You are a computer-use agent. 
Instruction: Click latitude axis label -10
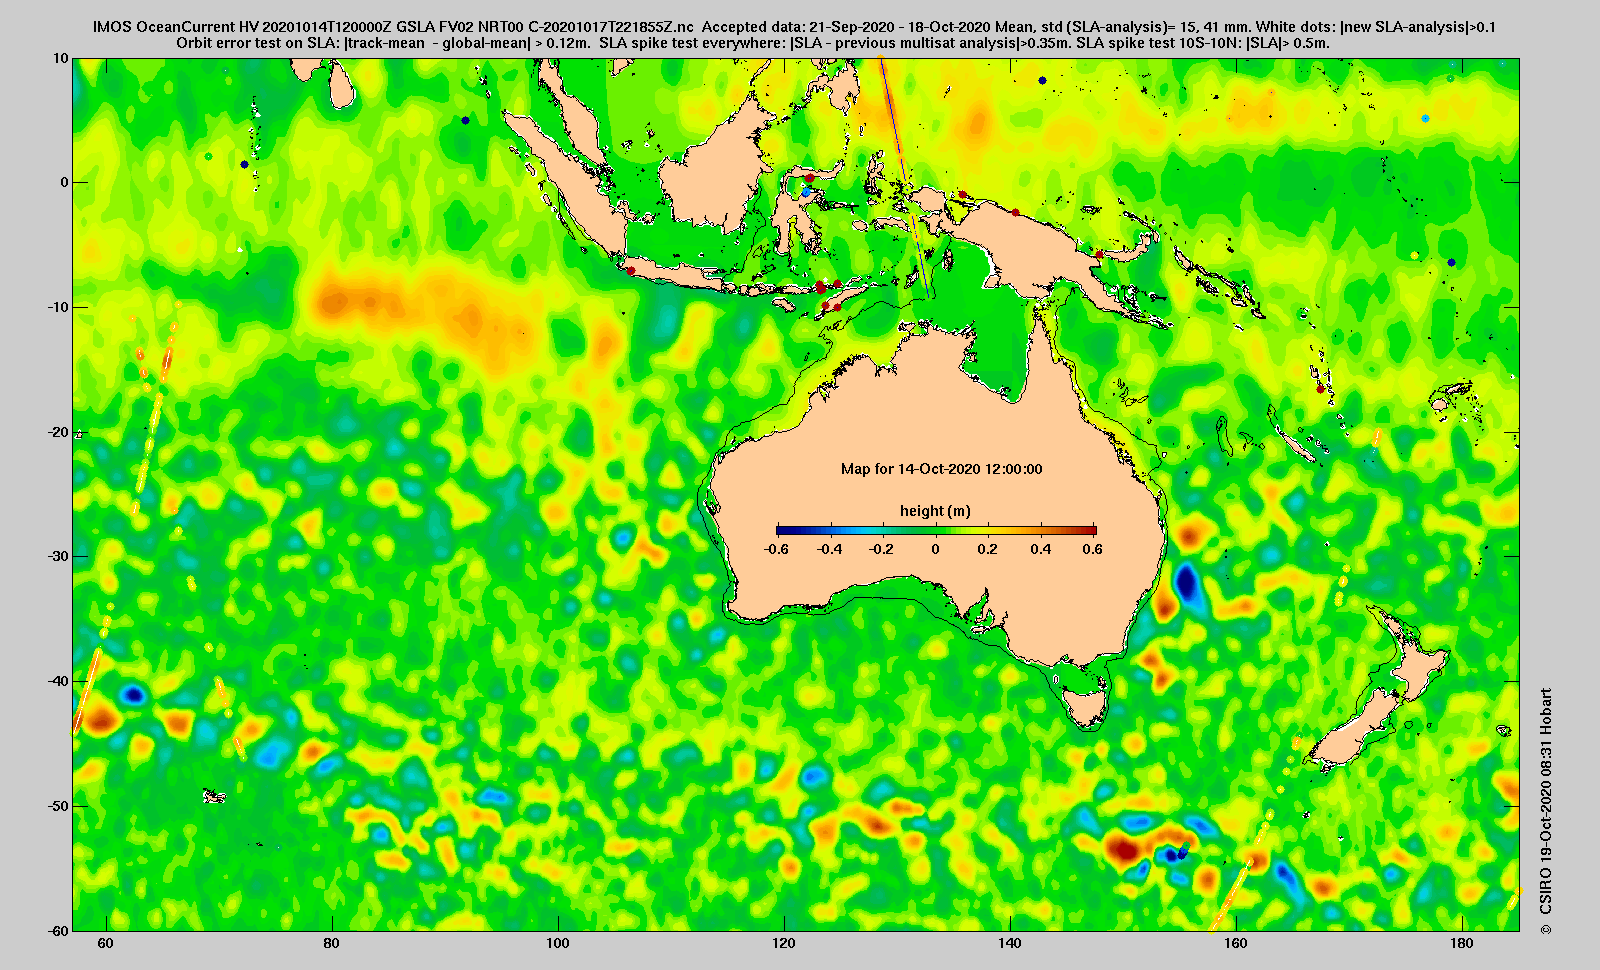[x=59, y=308]
